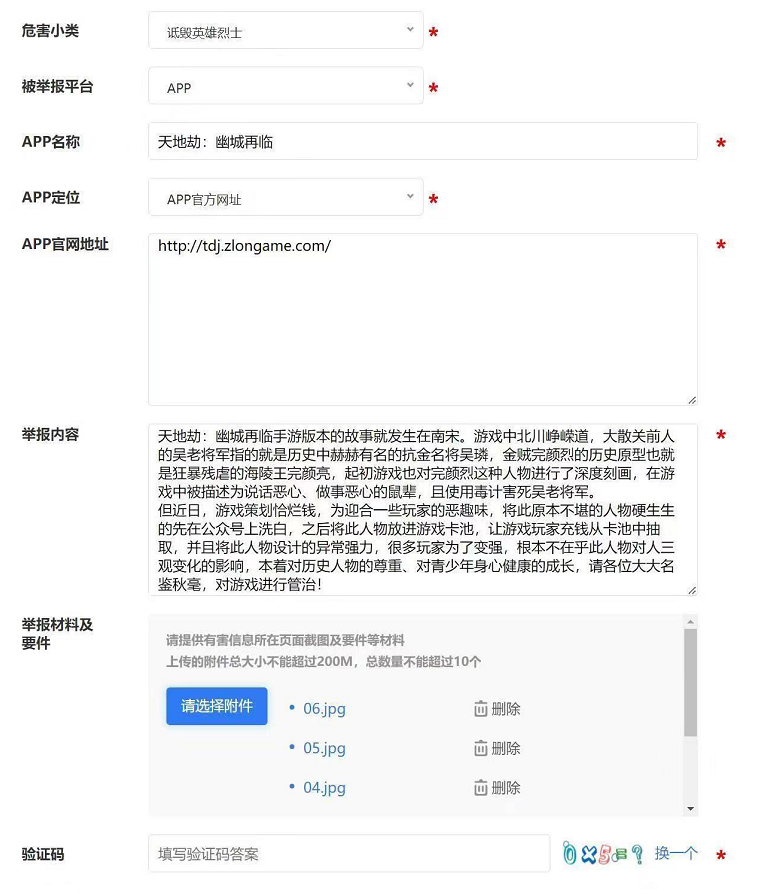Click trash icon next to 04.jpg
Screen dimensions: 760x894
(x=481, y=787)
